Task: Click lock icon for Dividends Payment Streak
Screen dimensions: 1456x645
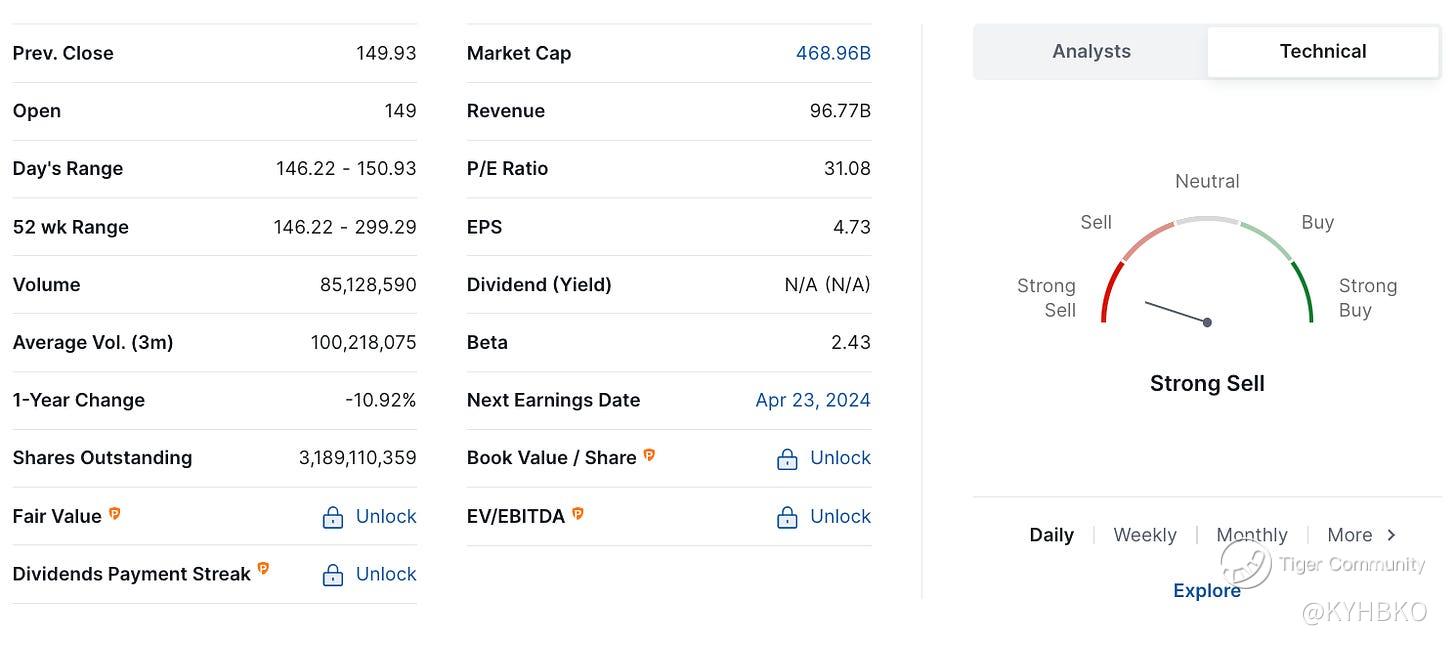Action: point(333,575)
